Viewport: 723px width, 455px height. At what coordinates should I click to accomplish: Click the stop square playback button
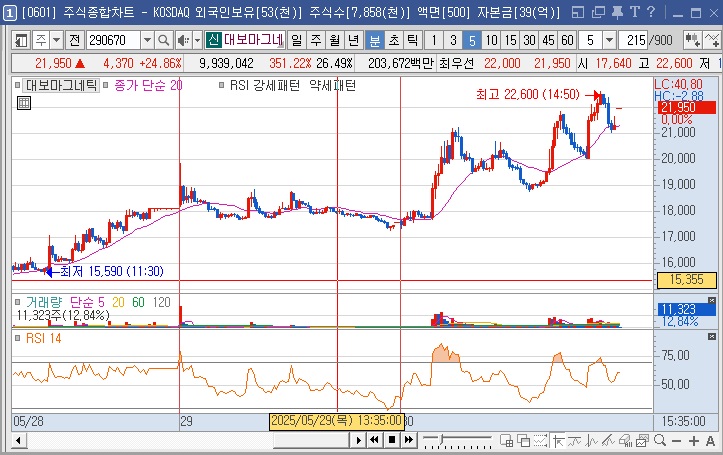(392, 440)
